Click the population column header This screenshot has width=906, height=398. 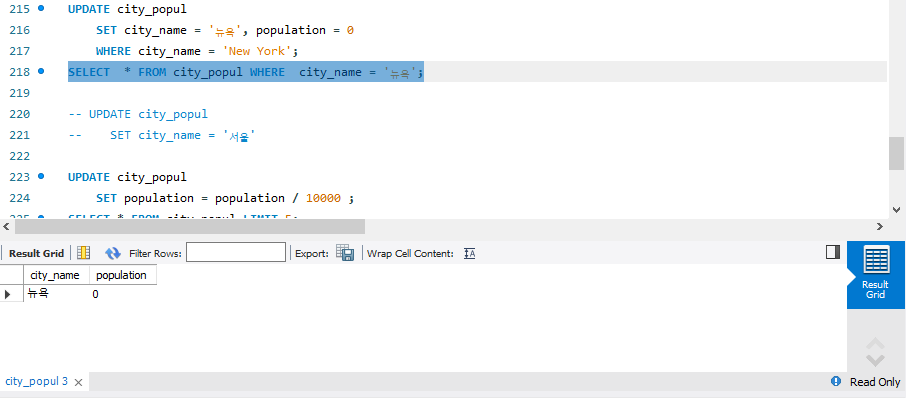[x=121, y=275]
